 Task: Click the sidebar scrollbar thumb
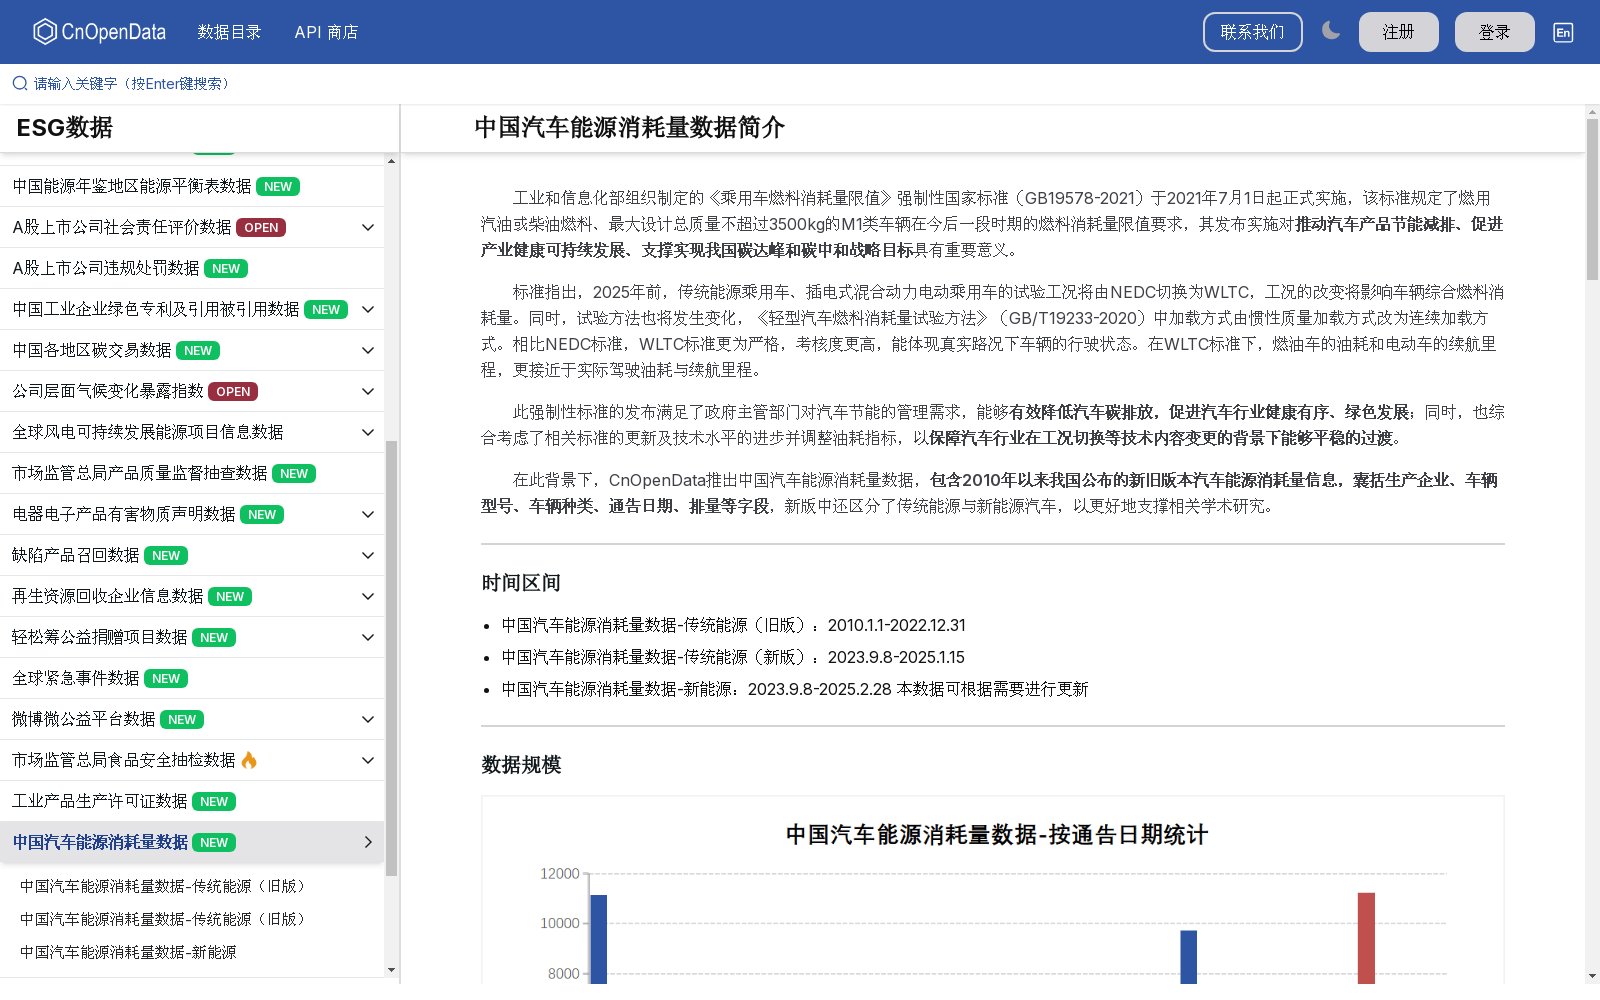(x=391, y=658)
